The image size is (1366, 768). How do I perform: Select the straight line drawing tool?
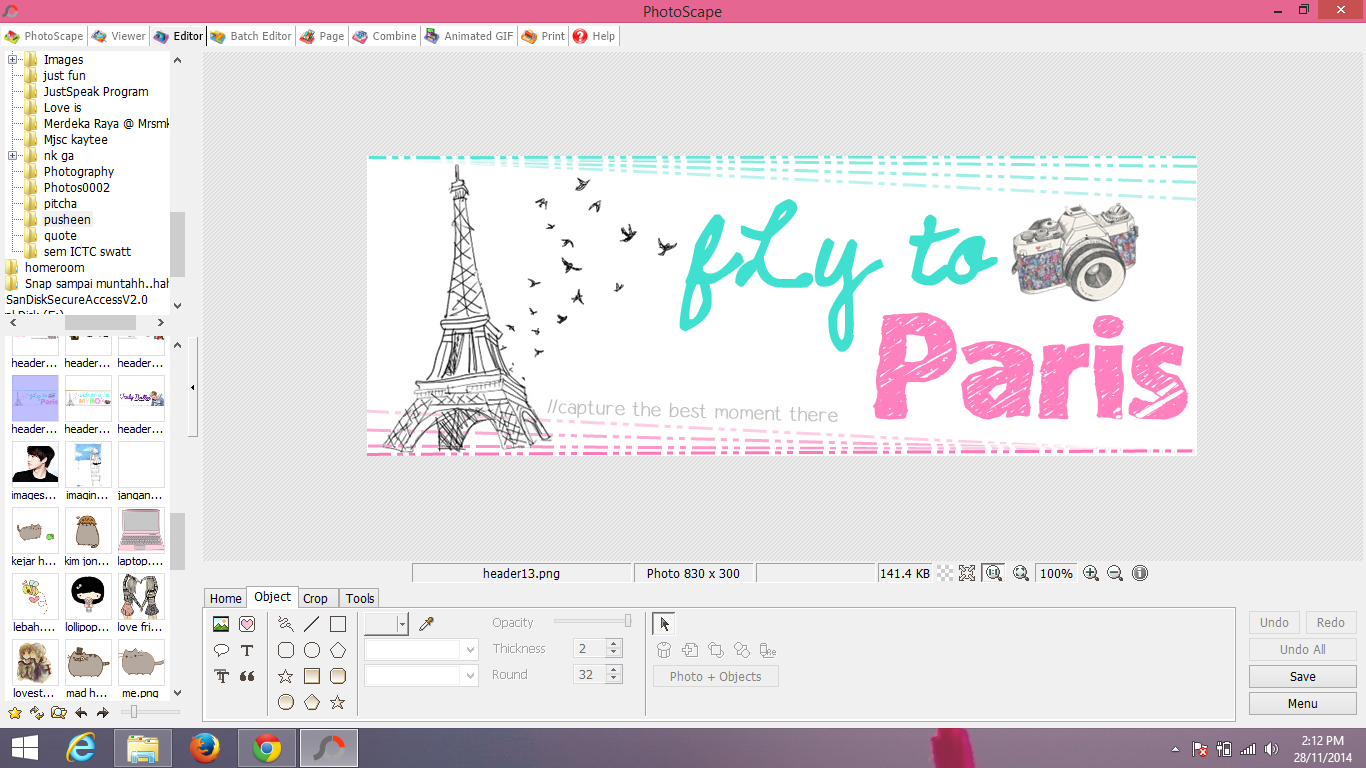[x=312, y=624]
